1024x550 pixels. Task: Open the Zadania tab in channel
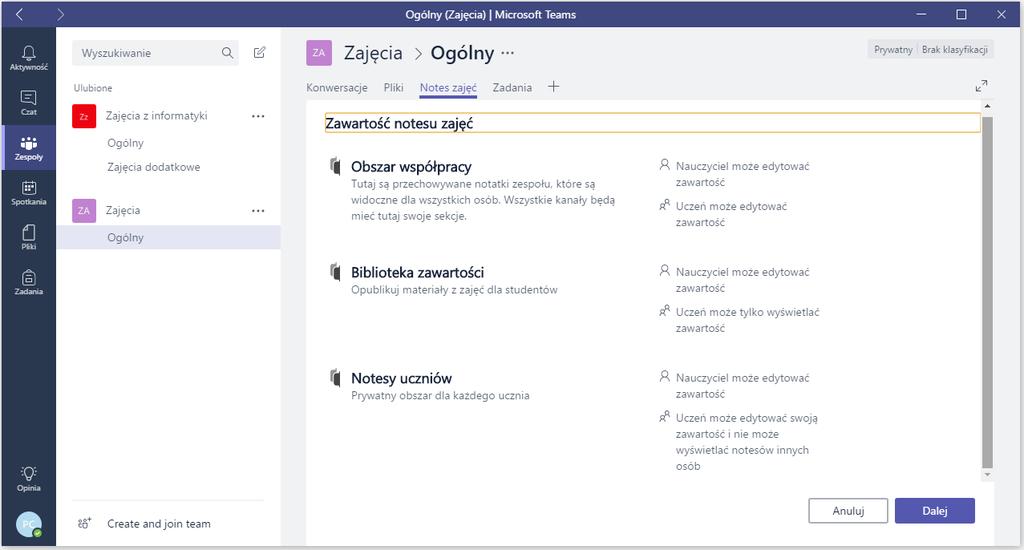[x=512, y=88]
